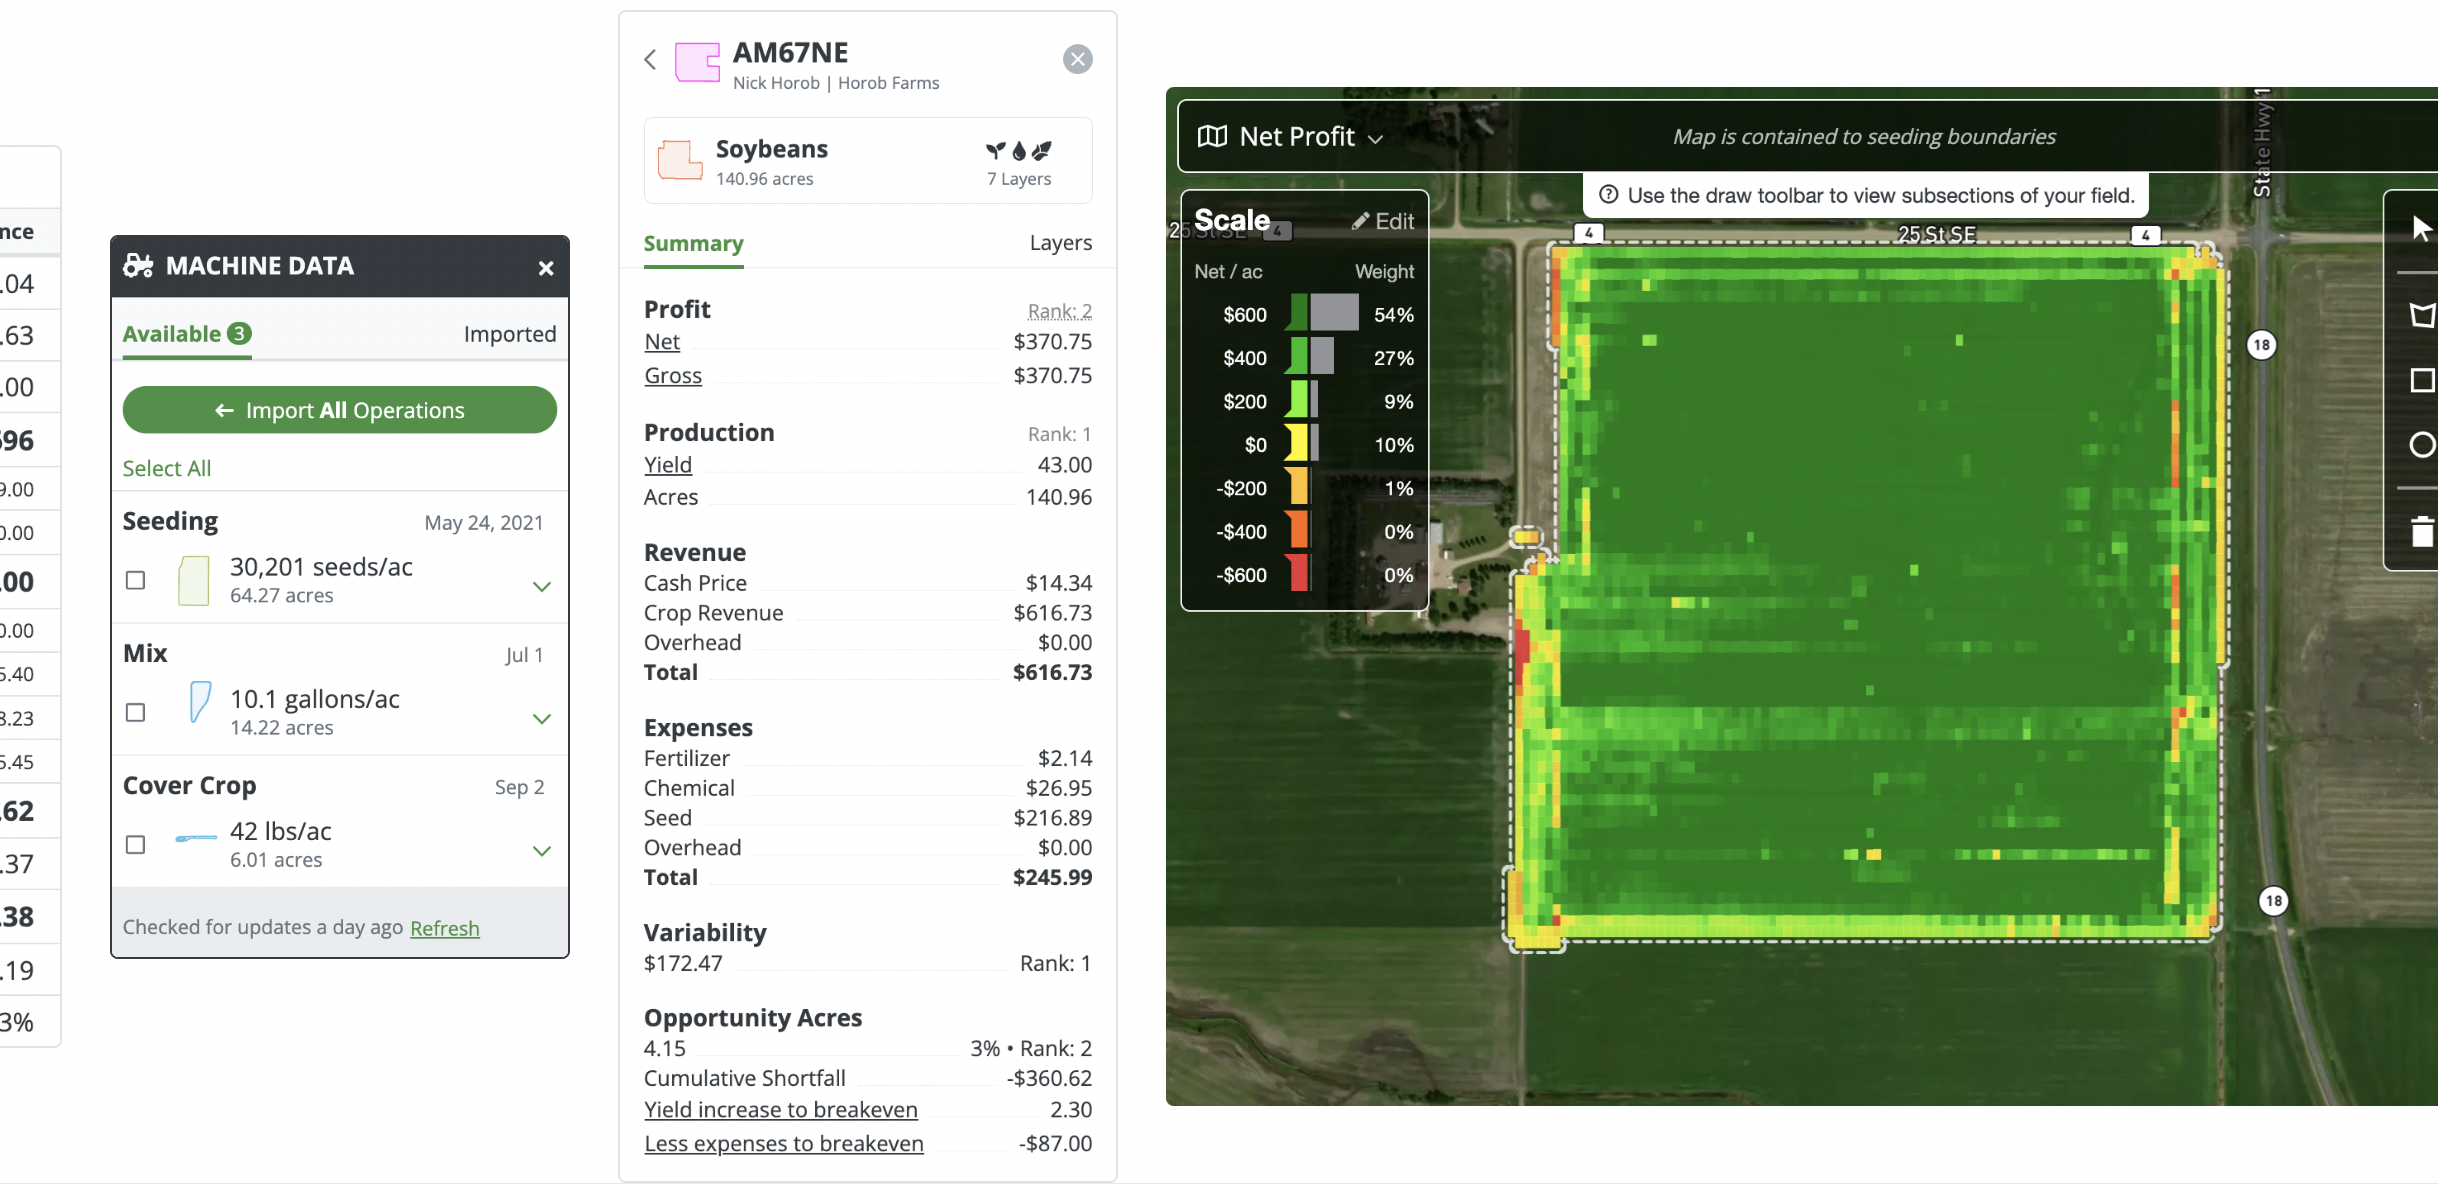
Task: Switch to the Layers tab
Action: (x=1060, y=243)
